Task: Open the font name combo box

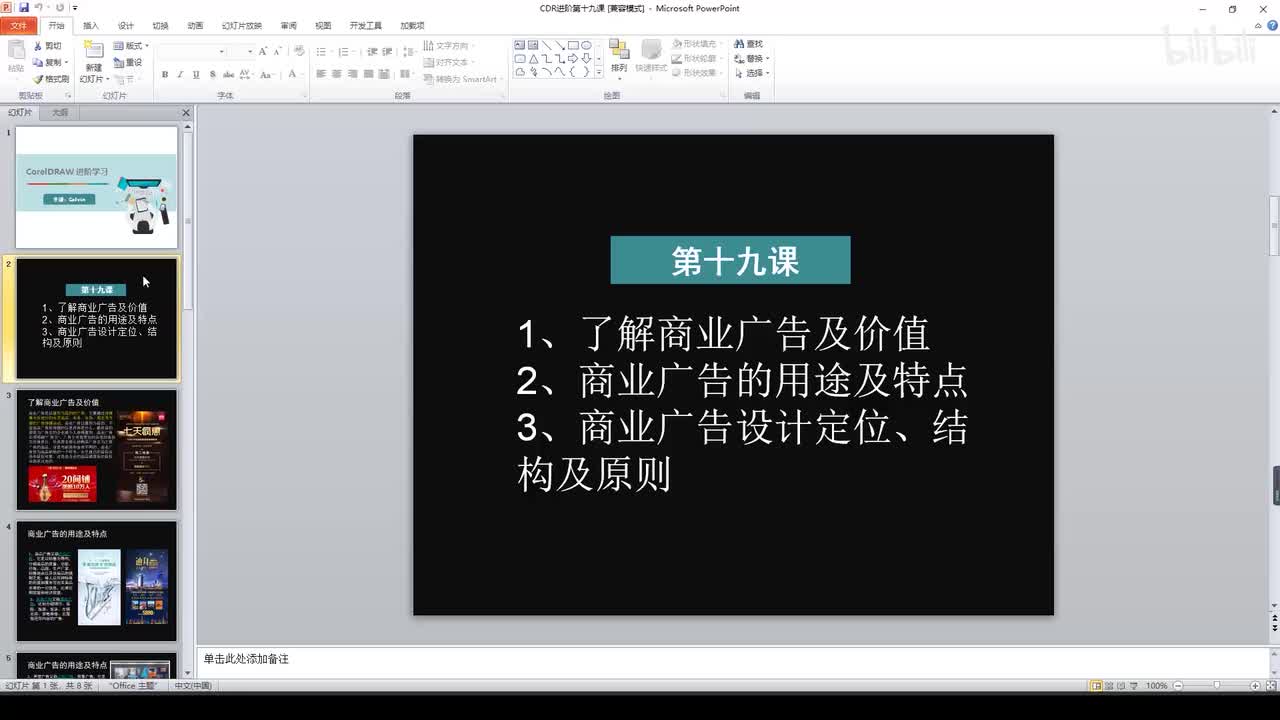Action: (191, 51)
